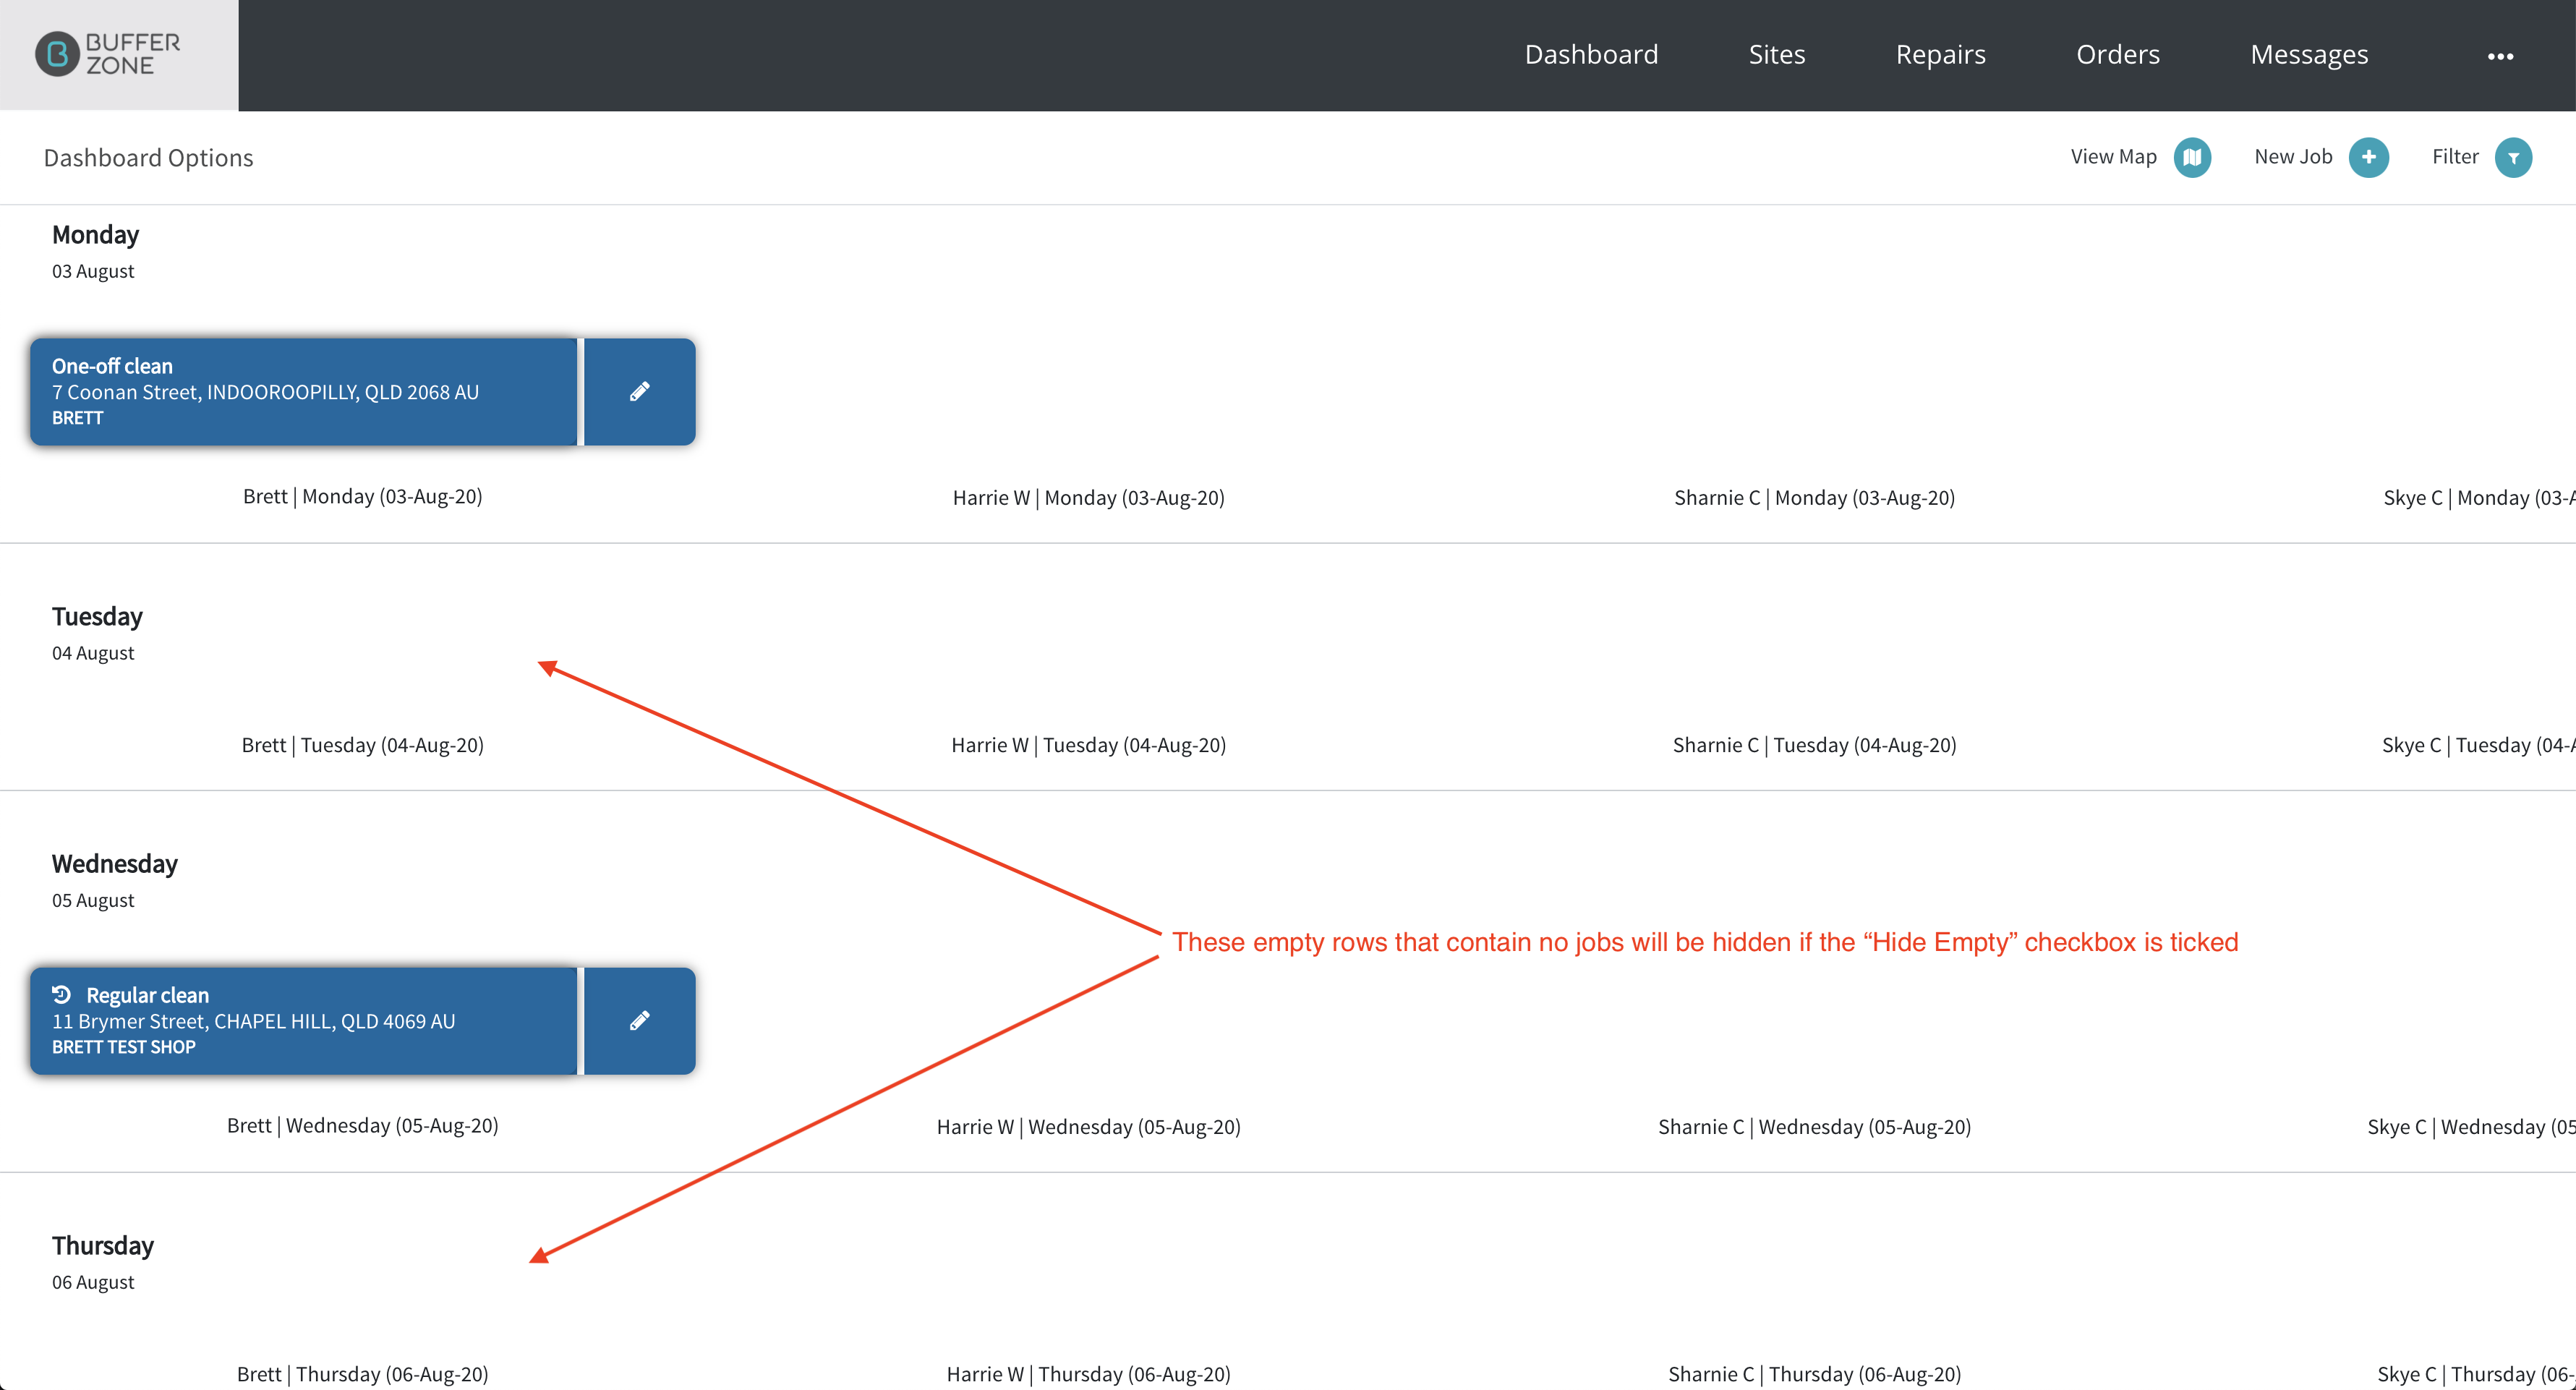Click the New Job label
This screenshot has width=2576, height=1390.
tap(2293, 157)
